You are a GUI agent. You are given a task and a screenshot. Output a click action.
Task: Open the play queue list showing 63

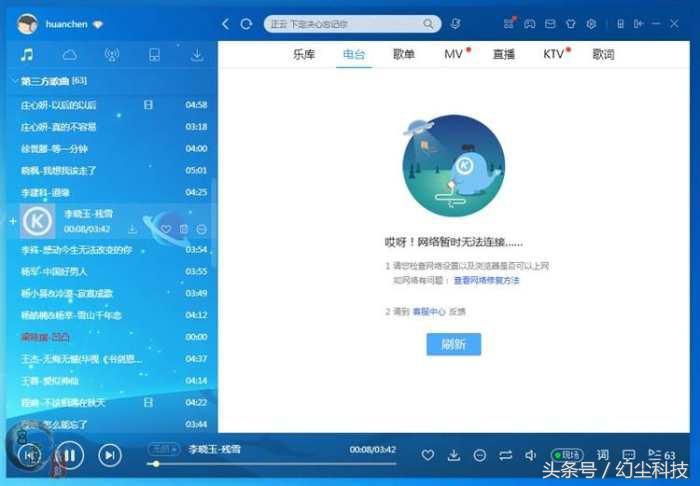click(x=662, y=455)
